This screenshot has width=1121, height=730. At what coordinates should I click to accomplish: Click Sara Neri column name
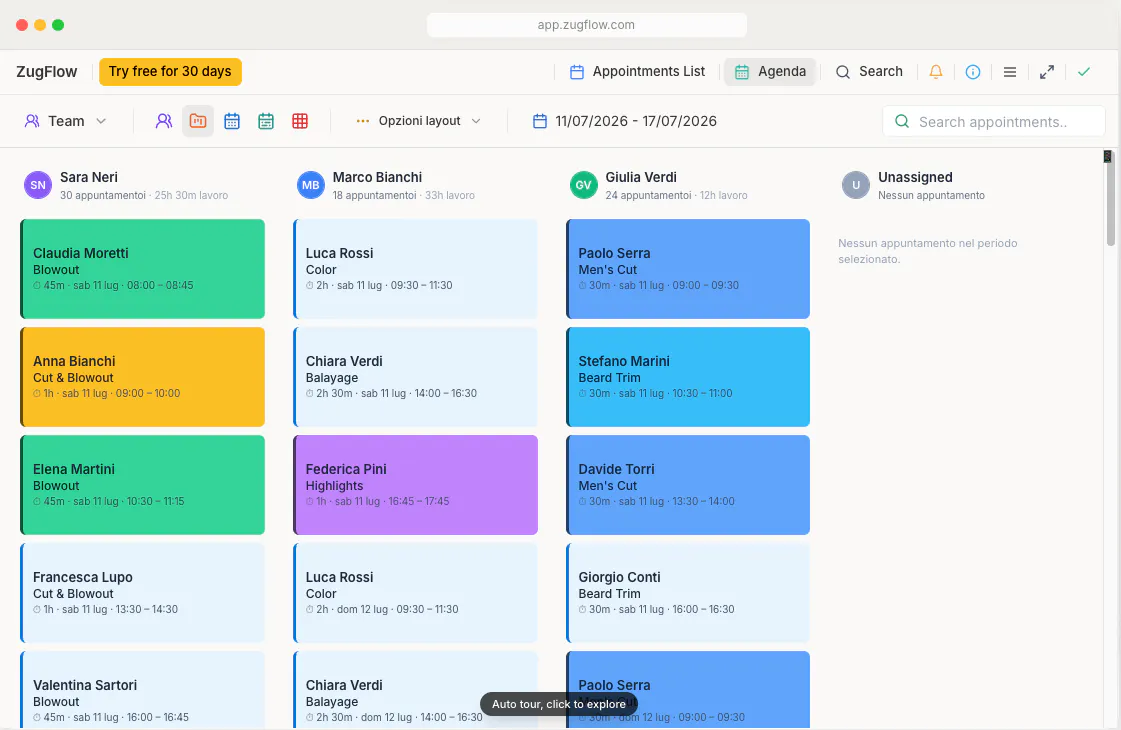click(89, 177)
